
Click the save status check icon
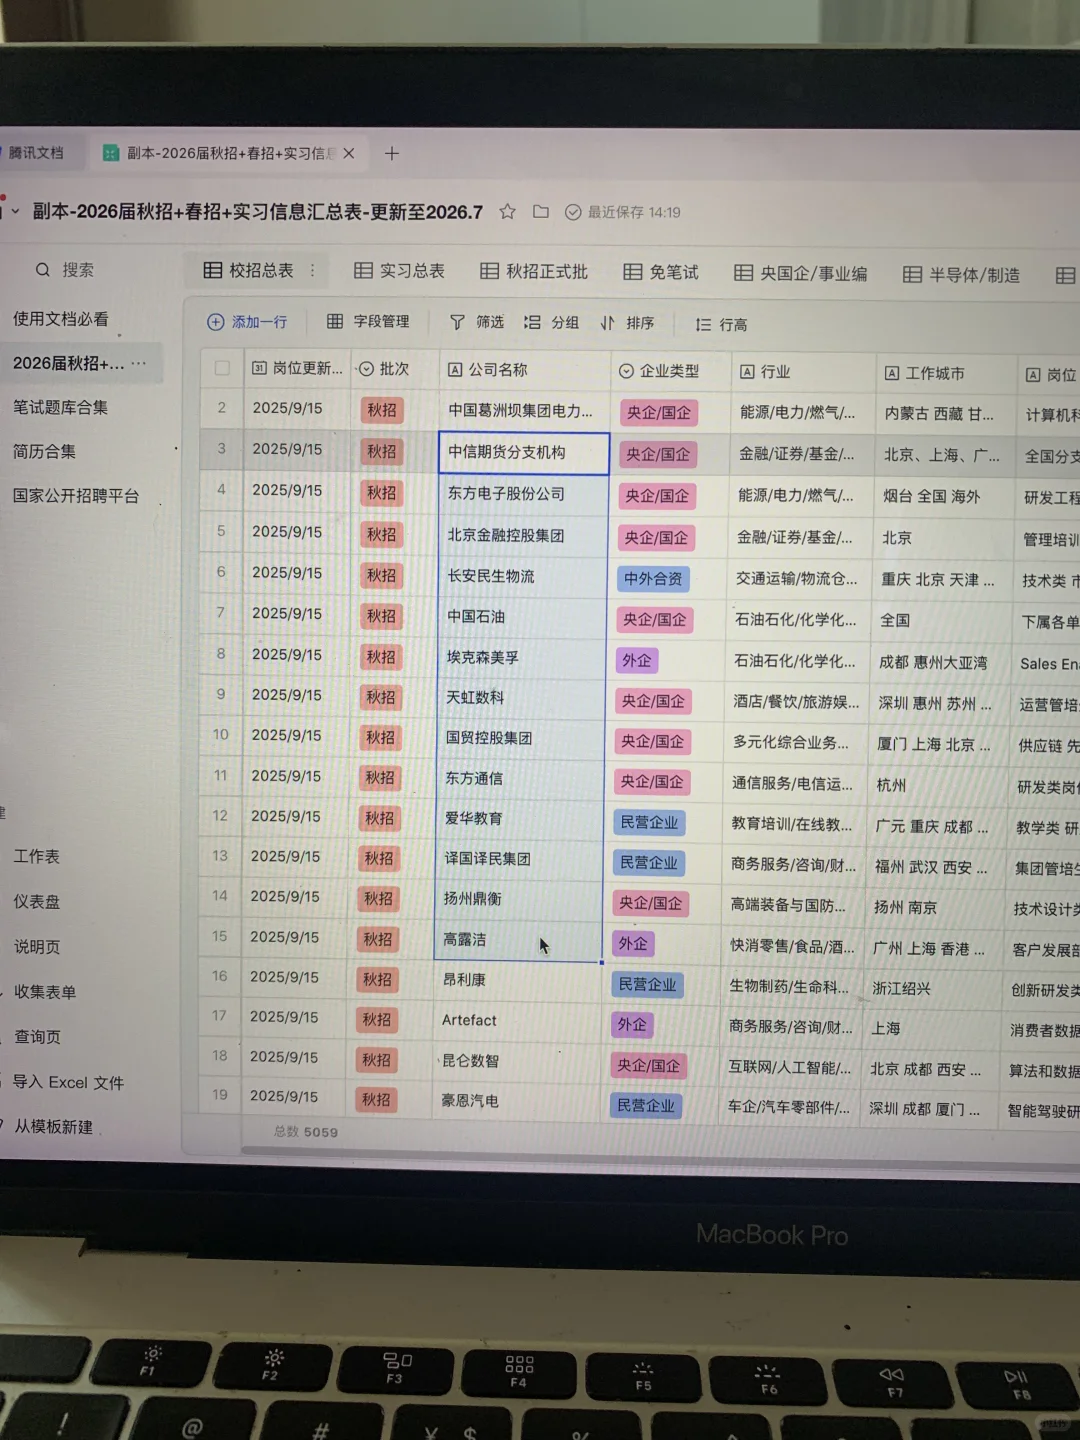(x=573, y=212)
